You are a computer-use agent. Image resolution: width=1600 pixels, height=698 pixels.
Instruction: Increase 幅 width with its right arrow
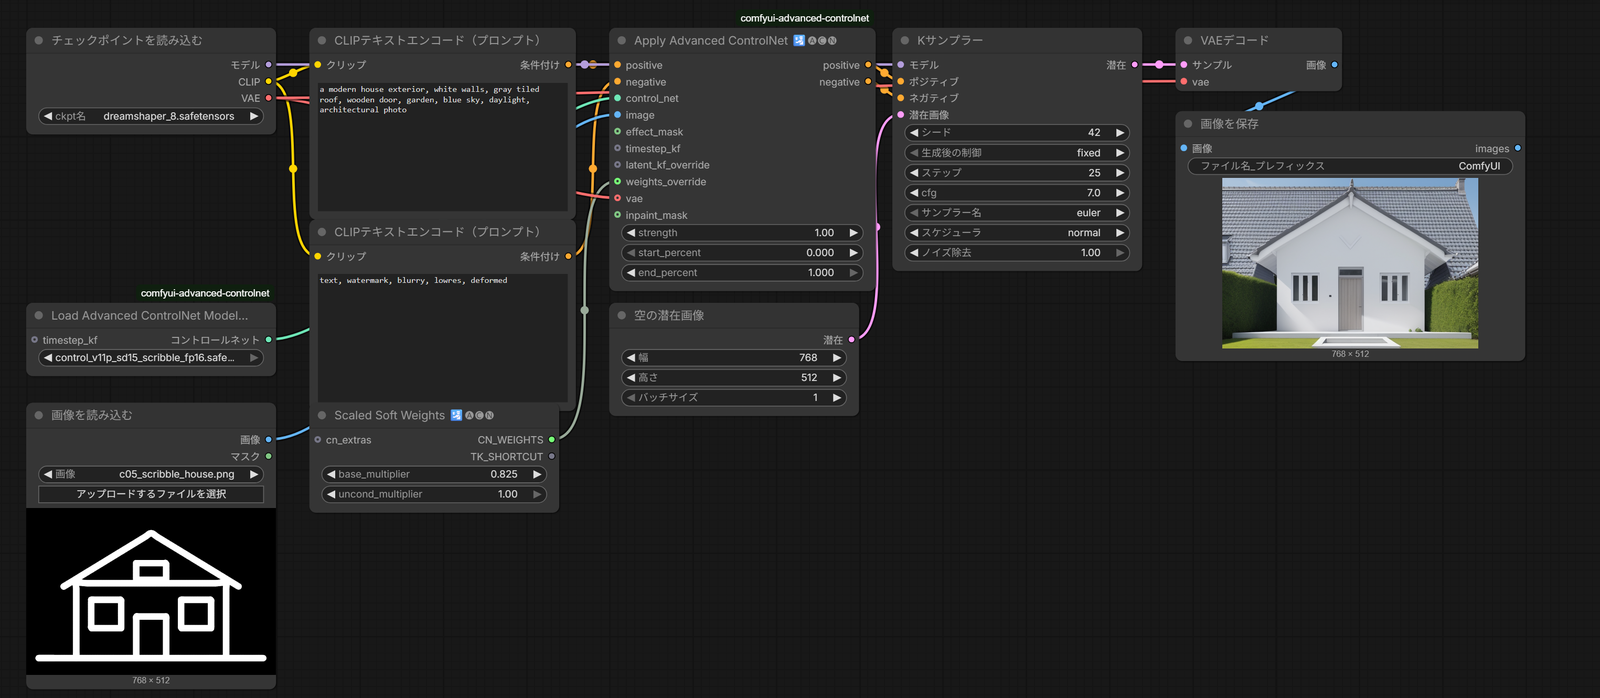point(837,358)
